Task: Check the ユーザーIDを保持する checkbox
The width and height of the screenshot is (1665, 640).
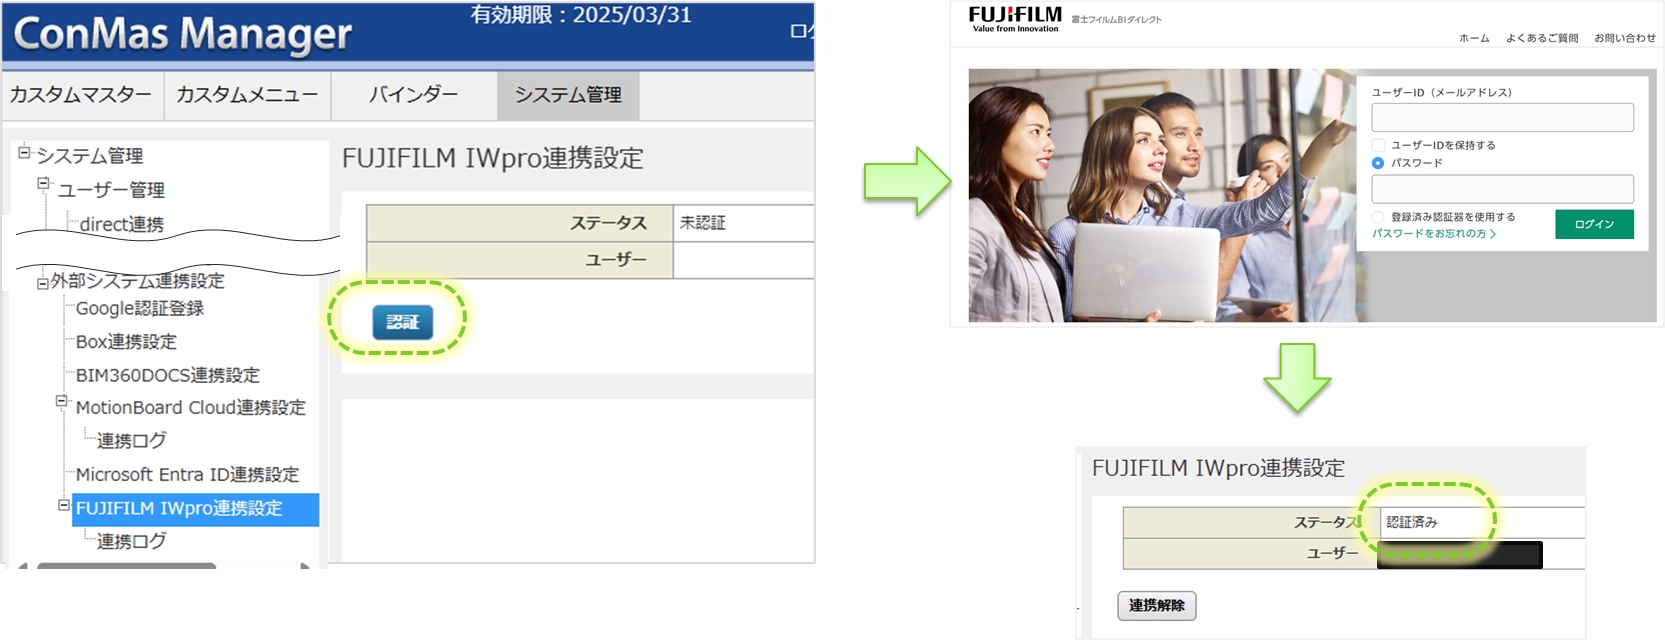Action: pos(1378,145)
